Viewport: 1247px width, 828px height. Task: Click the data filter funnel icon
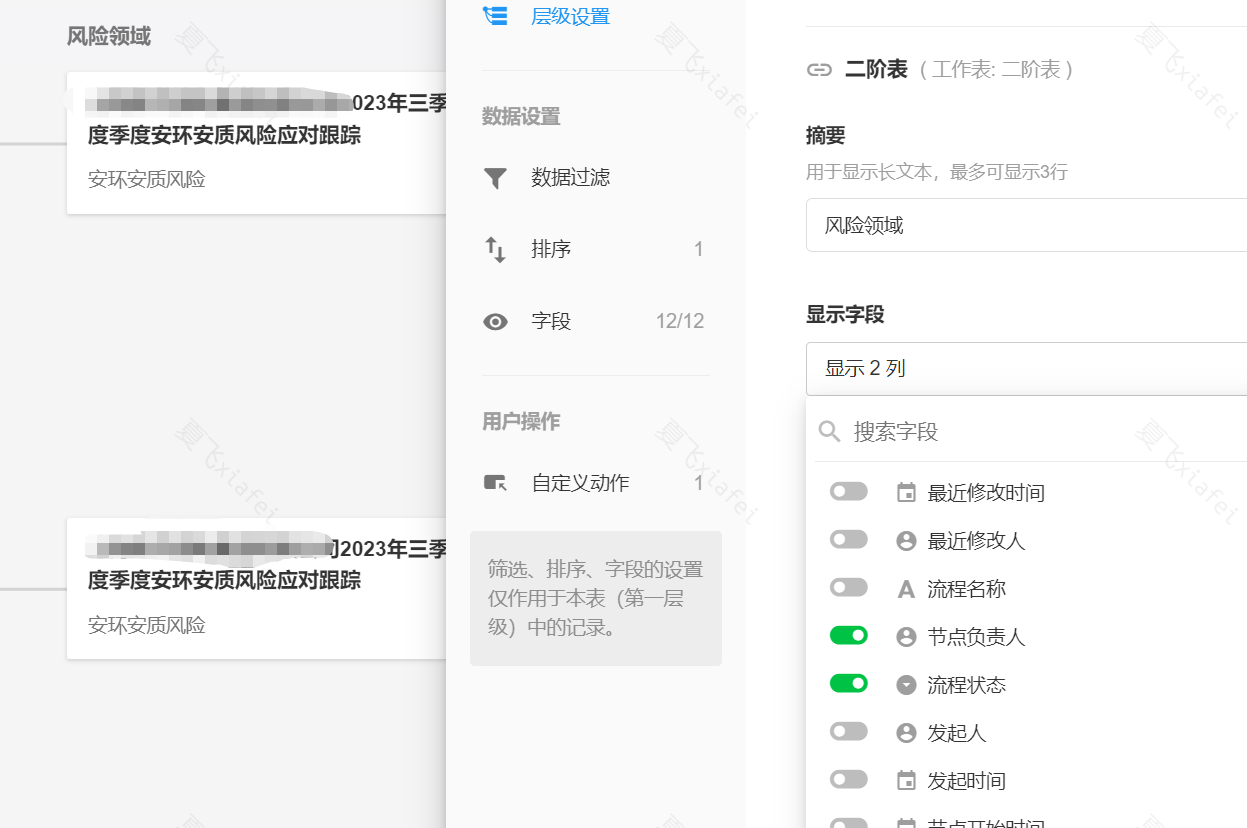[x=495, y=178]
